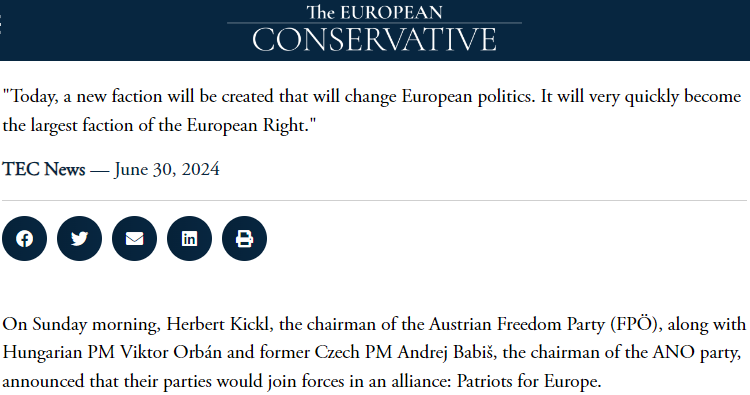Image resolution: width=750 pixels, height=395 pixels.
Task: Click the 'Patriots for Europe' alliance name
Action: click(x=528, y=381)
